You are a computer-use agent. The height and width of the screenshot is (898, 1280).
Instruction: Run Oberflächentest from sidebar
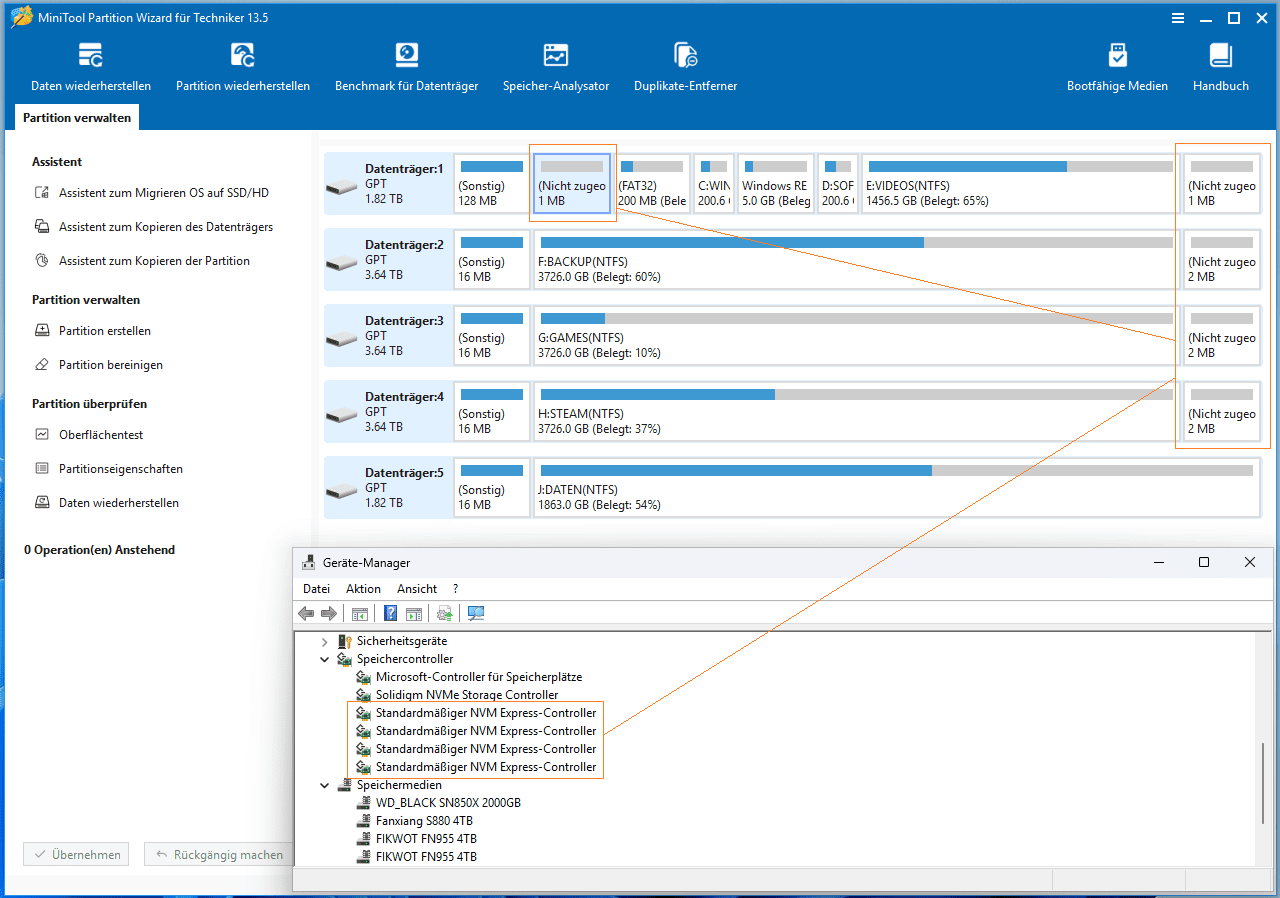(x=88, y=435)
